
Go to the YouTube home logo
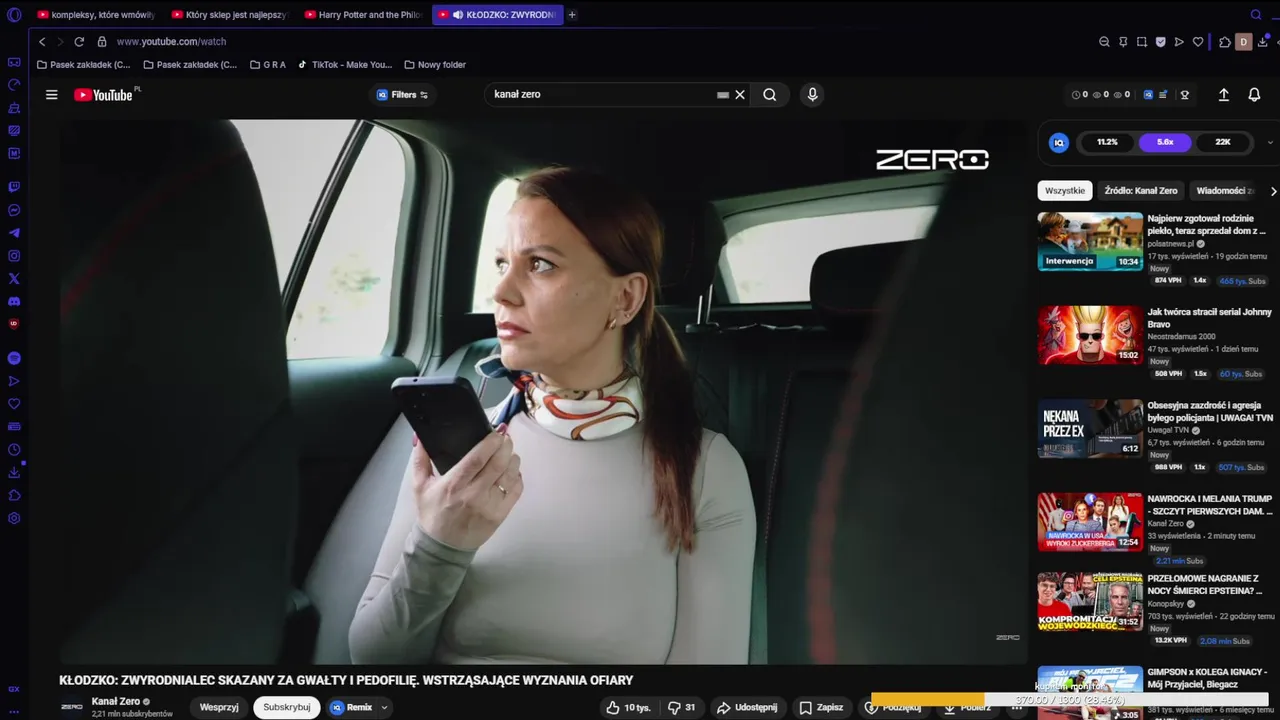pyautogui.click(x=103, y=95)
